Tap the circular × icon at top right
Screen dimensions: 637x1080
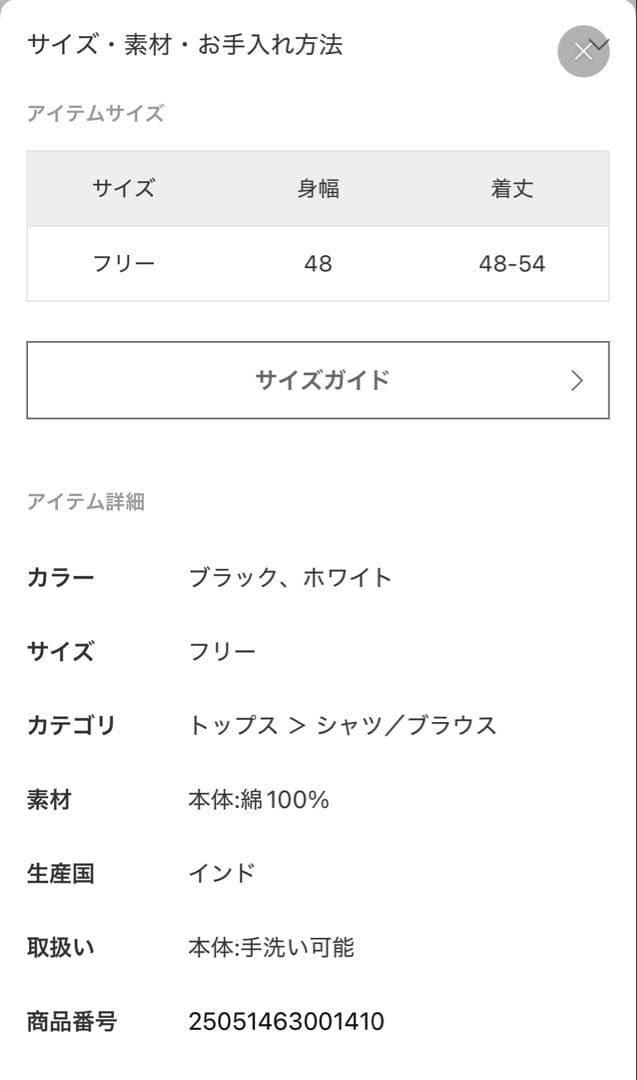point(583,52)
